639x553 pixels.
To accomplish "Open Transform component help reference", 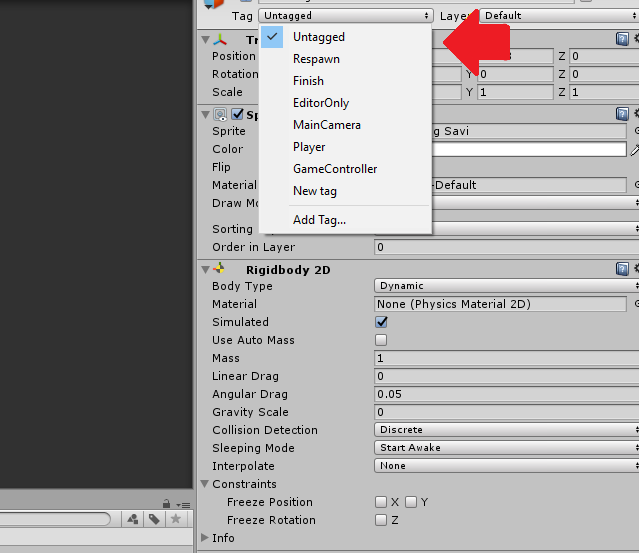I will (x=622, y=39).
